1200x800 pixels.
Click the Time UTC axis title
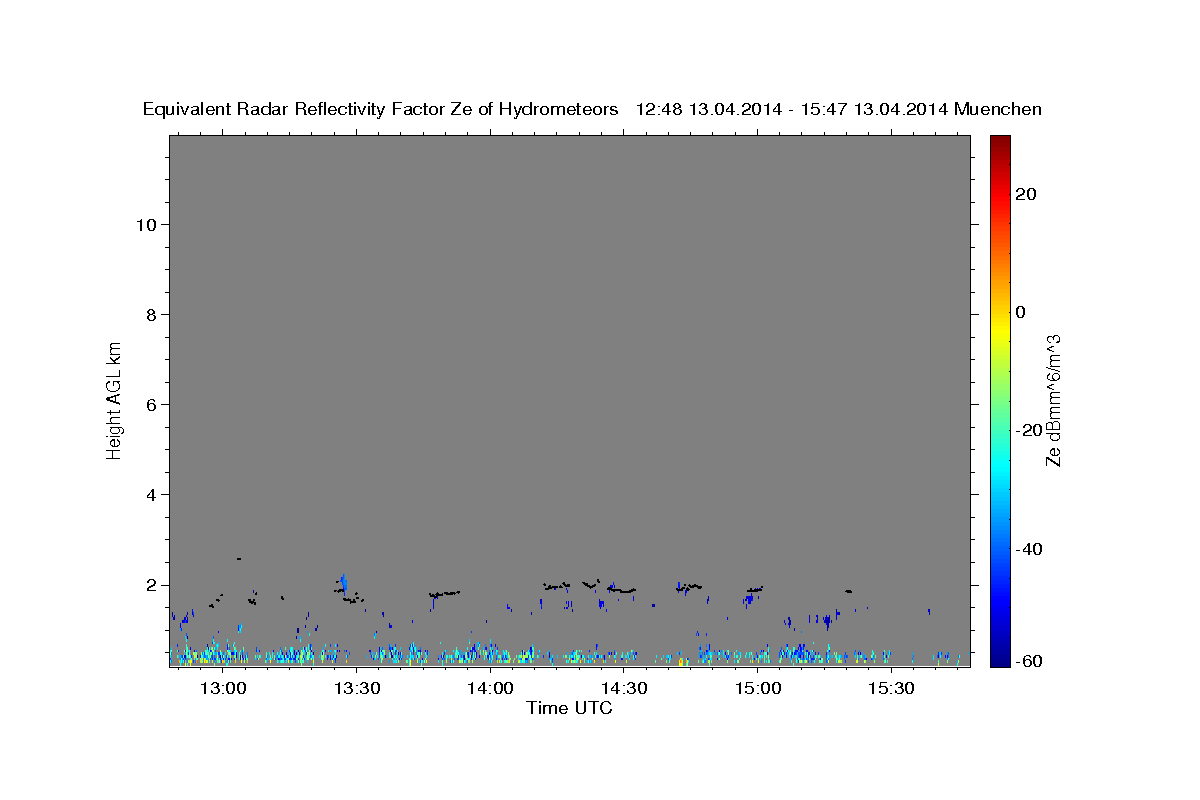pyautogui.click(x=569, y=708)
